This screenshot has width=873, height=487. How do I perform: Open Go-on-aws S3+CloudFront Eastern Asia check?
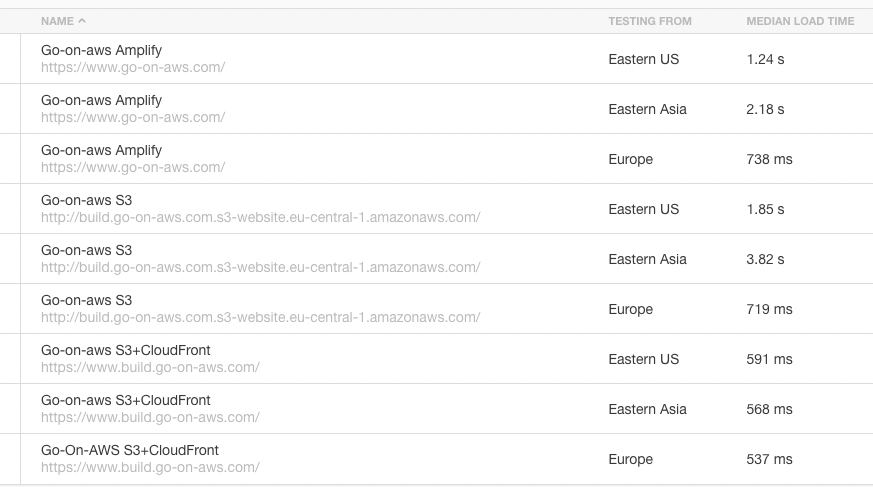(x=126, y=400)
